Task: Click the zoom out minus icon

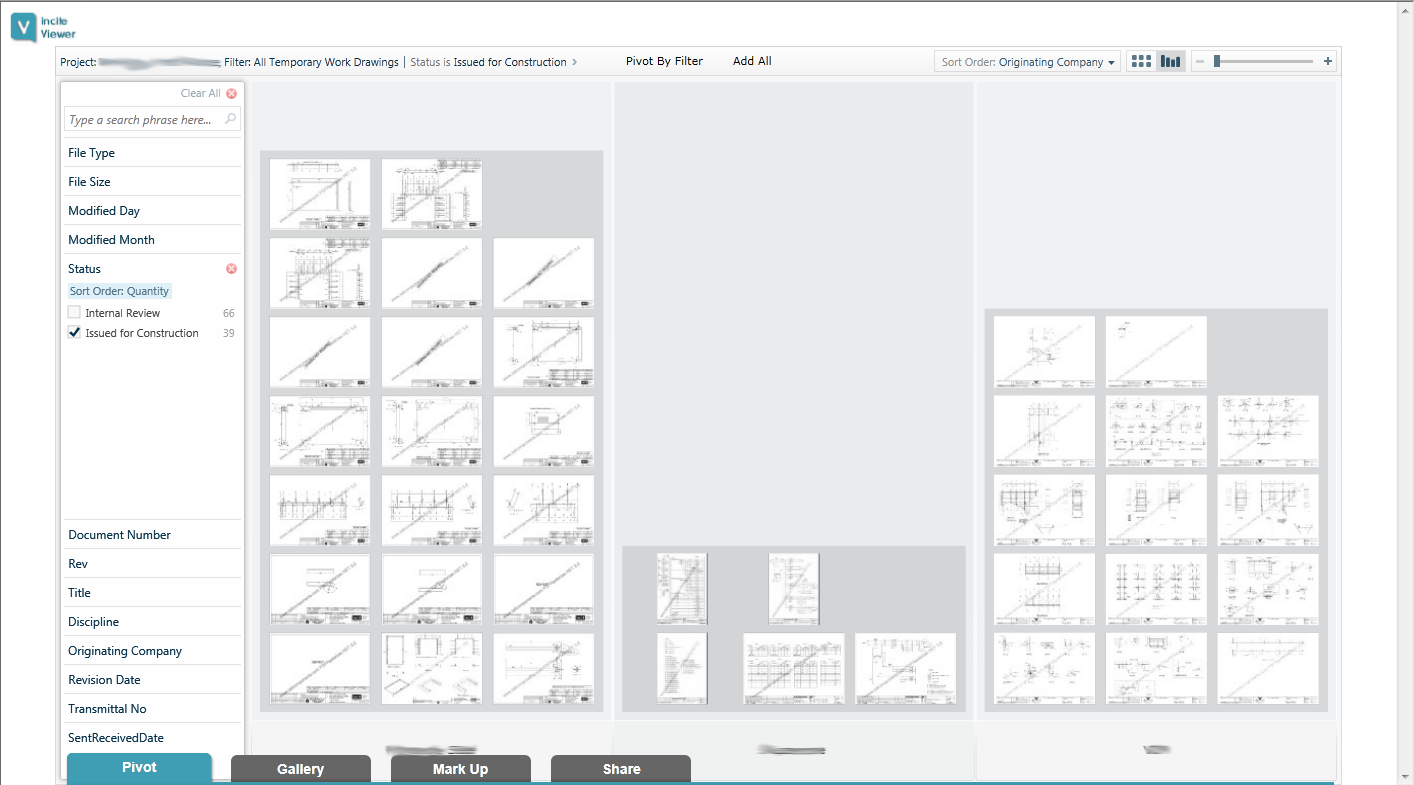Action: tap(1200, 62)
